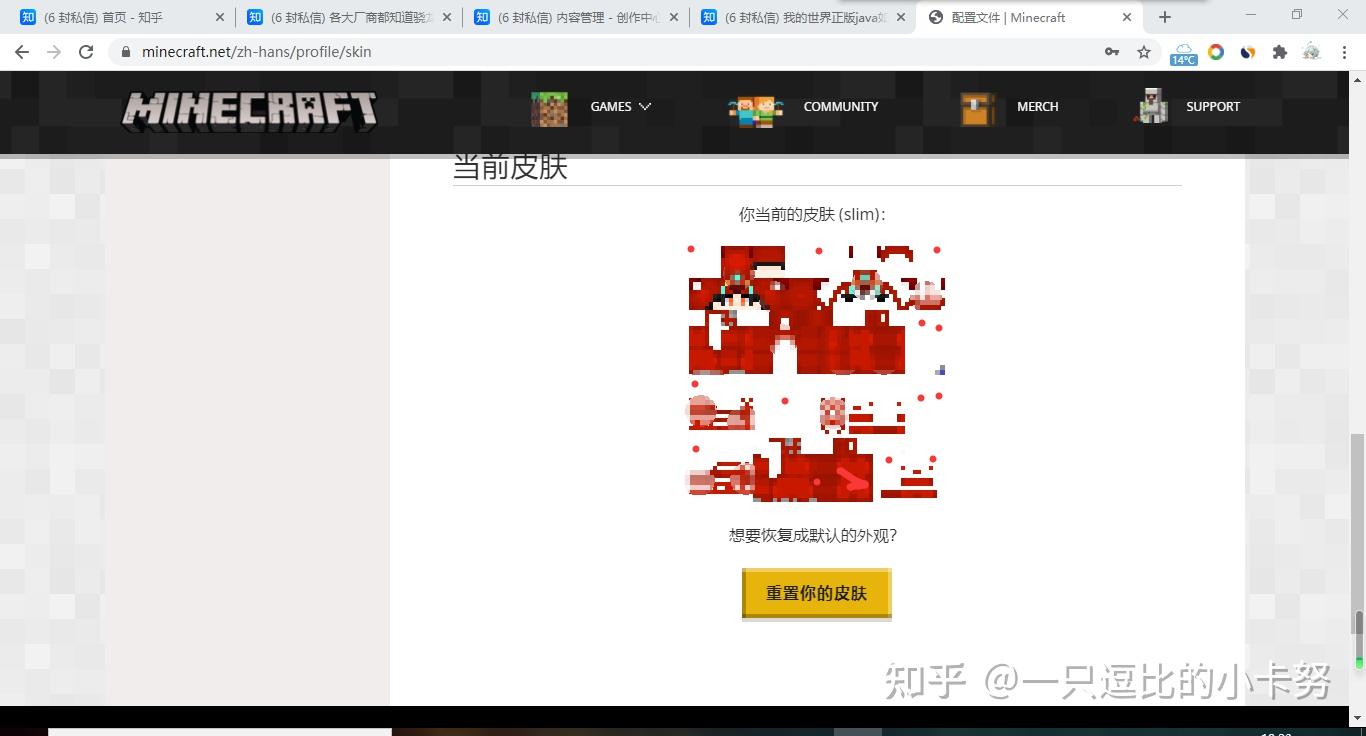Click the 当前皮肤 heading text

tap(510, 166)
